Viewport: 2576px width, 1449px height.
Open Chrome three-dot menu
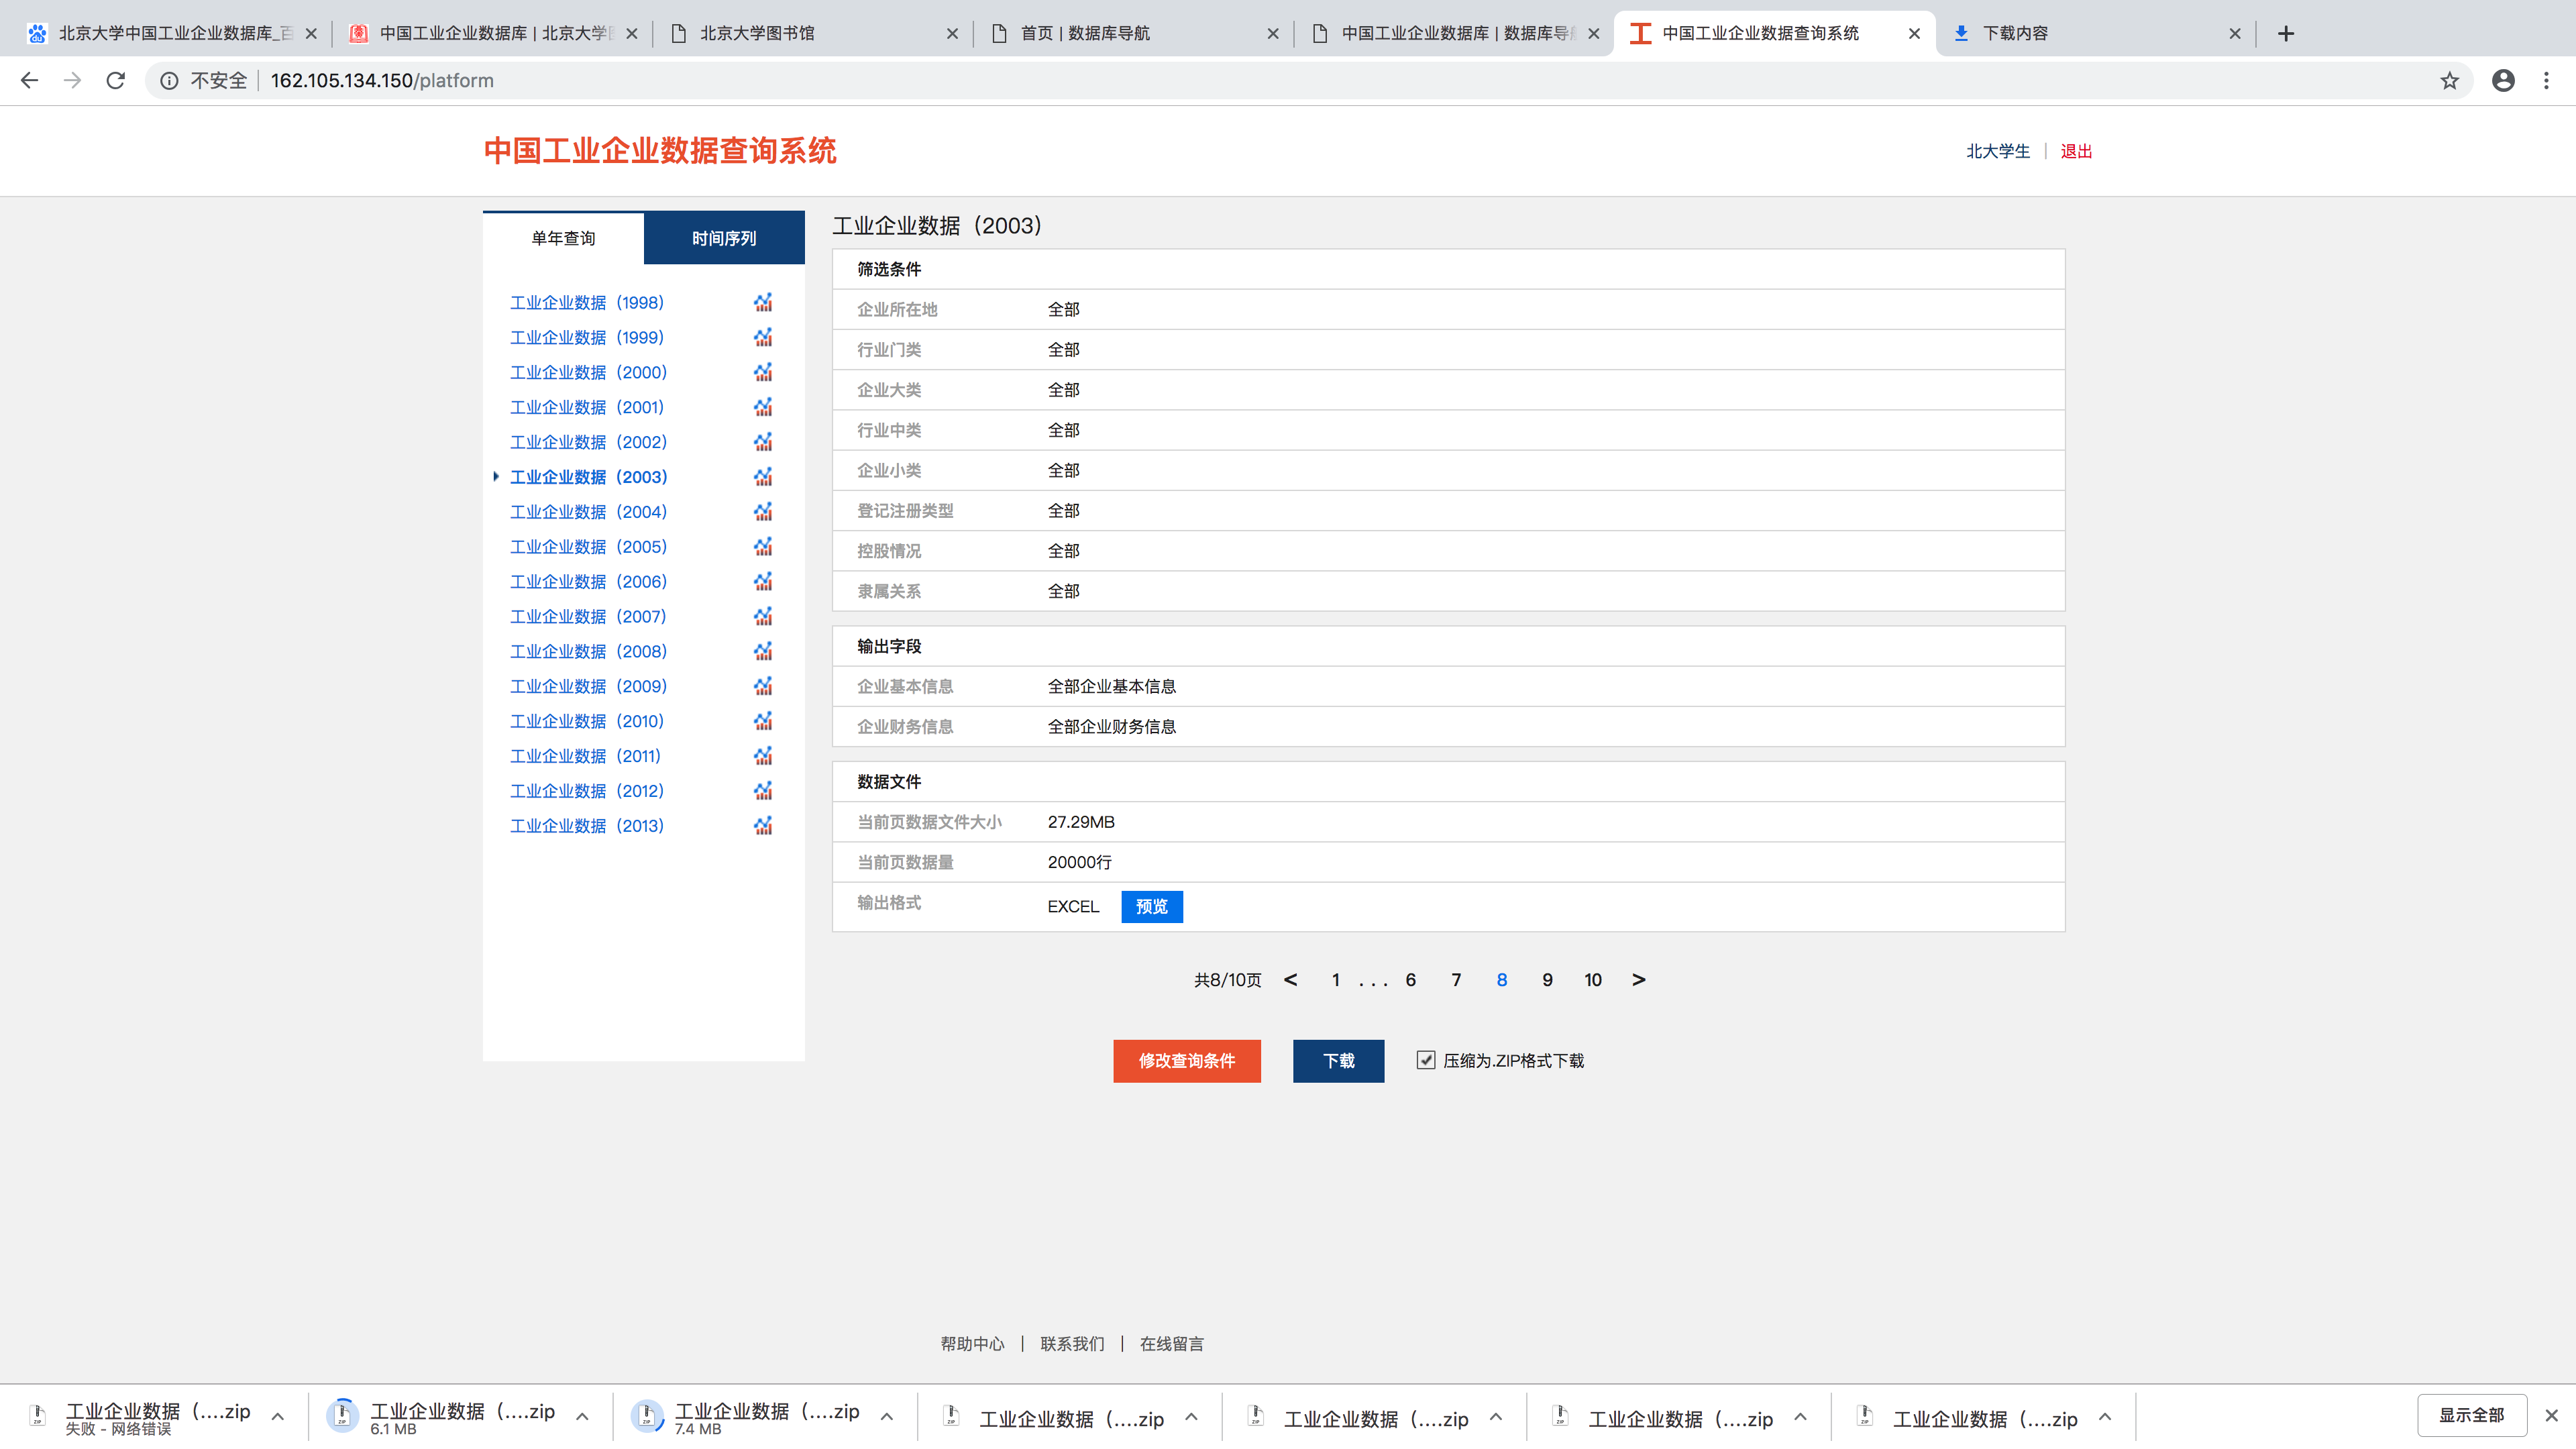click(x=2546, y=80)
